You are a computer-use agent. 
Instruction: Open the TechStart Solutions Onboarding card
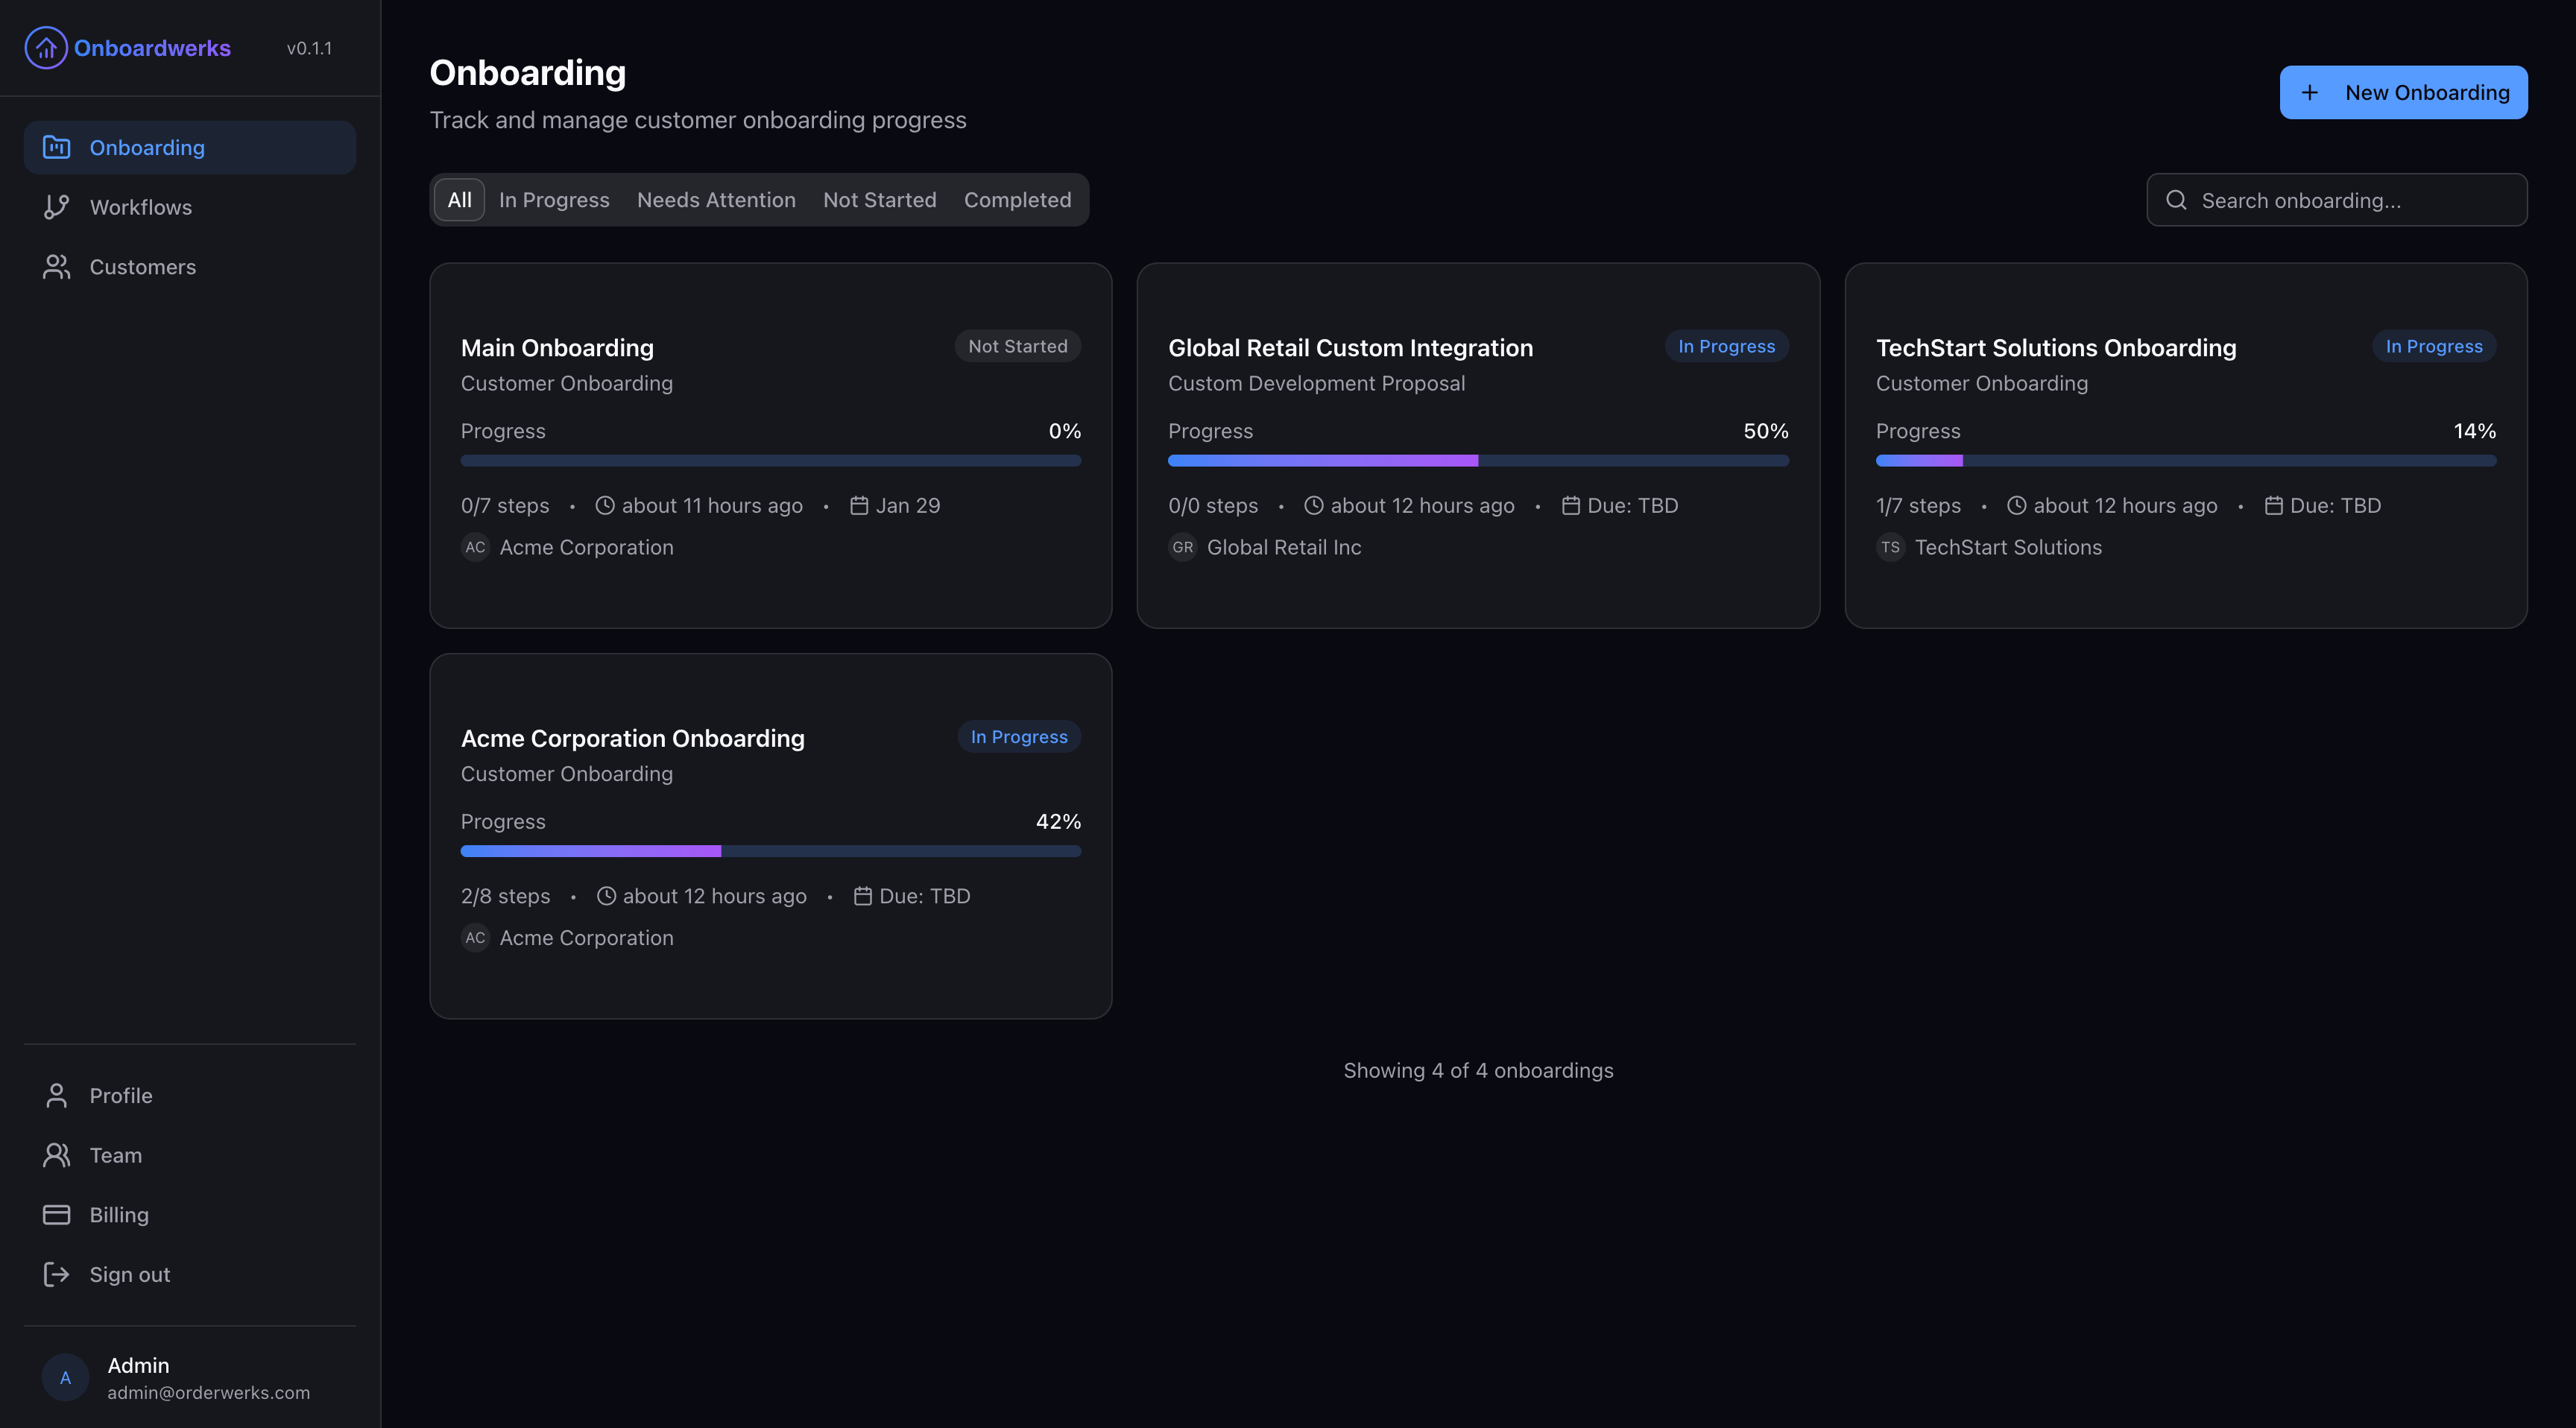point(2055,348)
